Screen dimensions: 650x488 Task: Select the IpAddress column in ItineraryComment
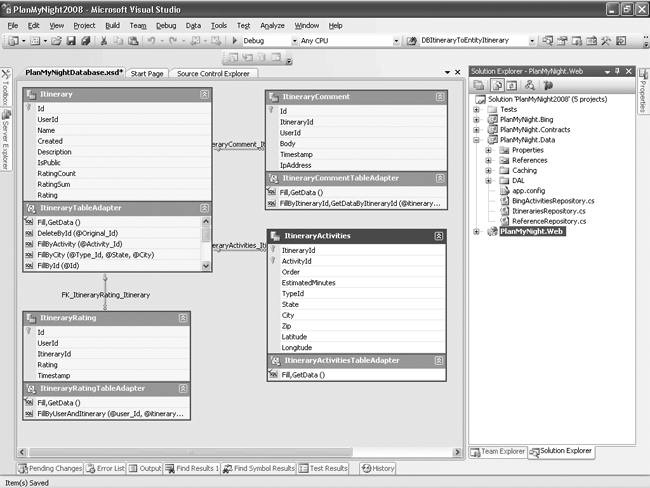coord(357,165)
